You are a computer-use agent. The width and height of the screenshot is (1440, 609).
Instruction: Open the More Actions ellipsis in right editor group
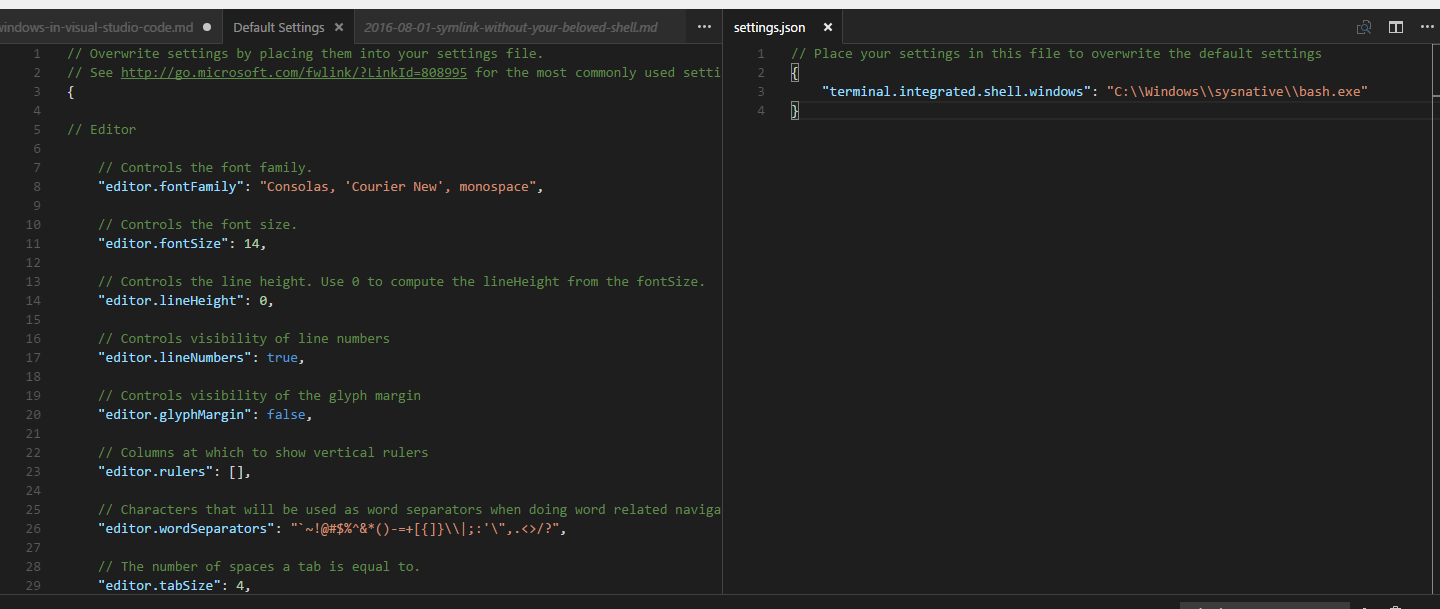click(1427, 28)
